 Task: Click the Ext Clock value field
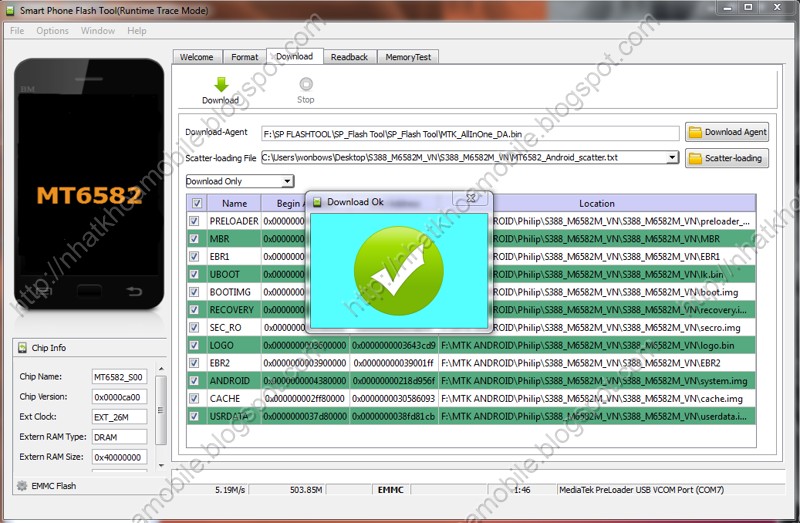[x=119, y=417]
